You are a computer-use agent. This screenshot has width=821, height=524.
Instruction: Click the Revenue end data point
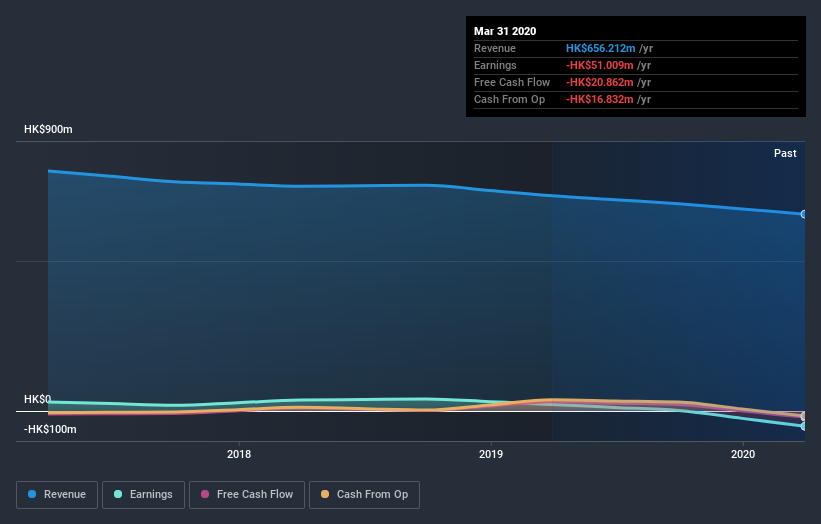click(x=804, y=214)
